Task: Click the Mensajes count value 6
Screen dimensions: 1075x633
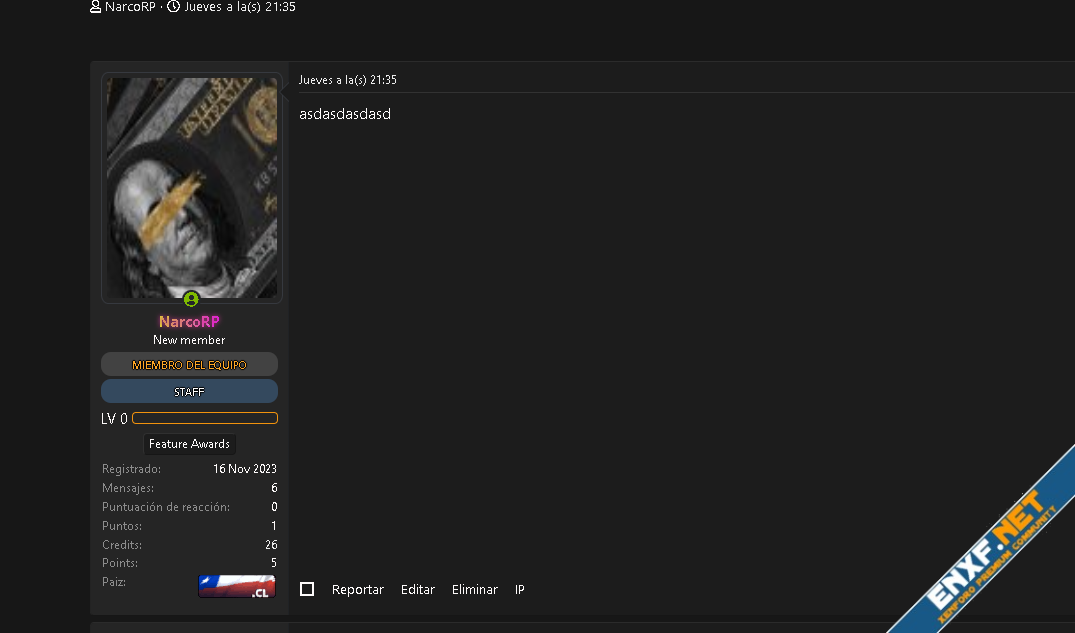Action: point(274,488)
